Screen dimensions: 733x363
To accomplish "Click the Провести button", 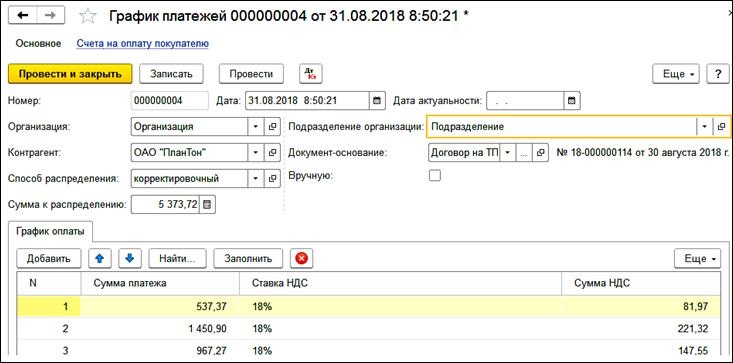I will pyautogui.click(x=252, y=74).
